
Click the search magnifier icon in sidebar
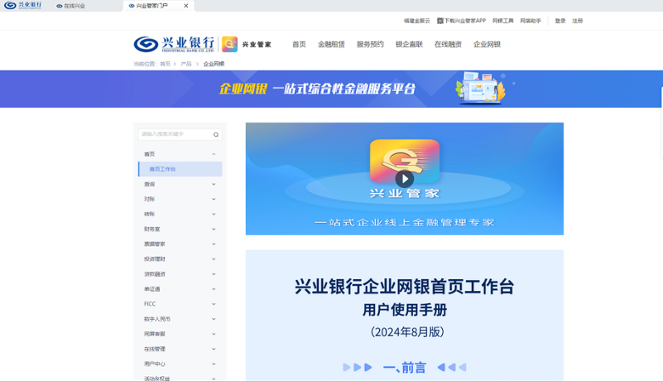click(216, 135)
